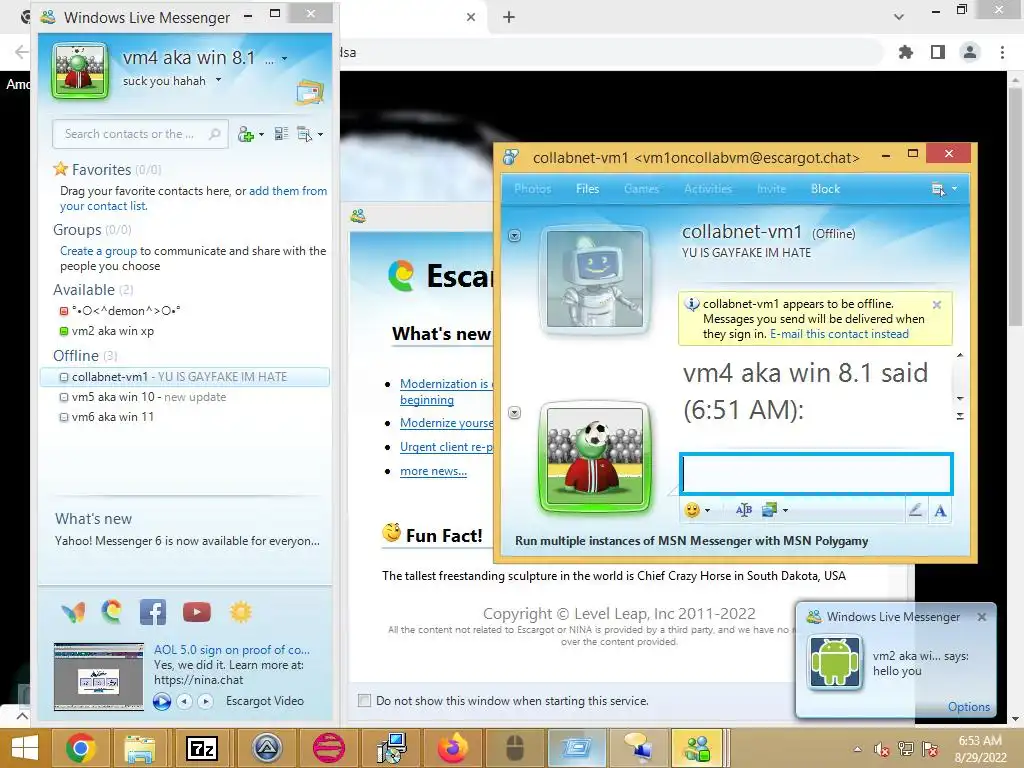Click the add a contact icon

(246, 134)
